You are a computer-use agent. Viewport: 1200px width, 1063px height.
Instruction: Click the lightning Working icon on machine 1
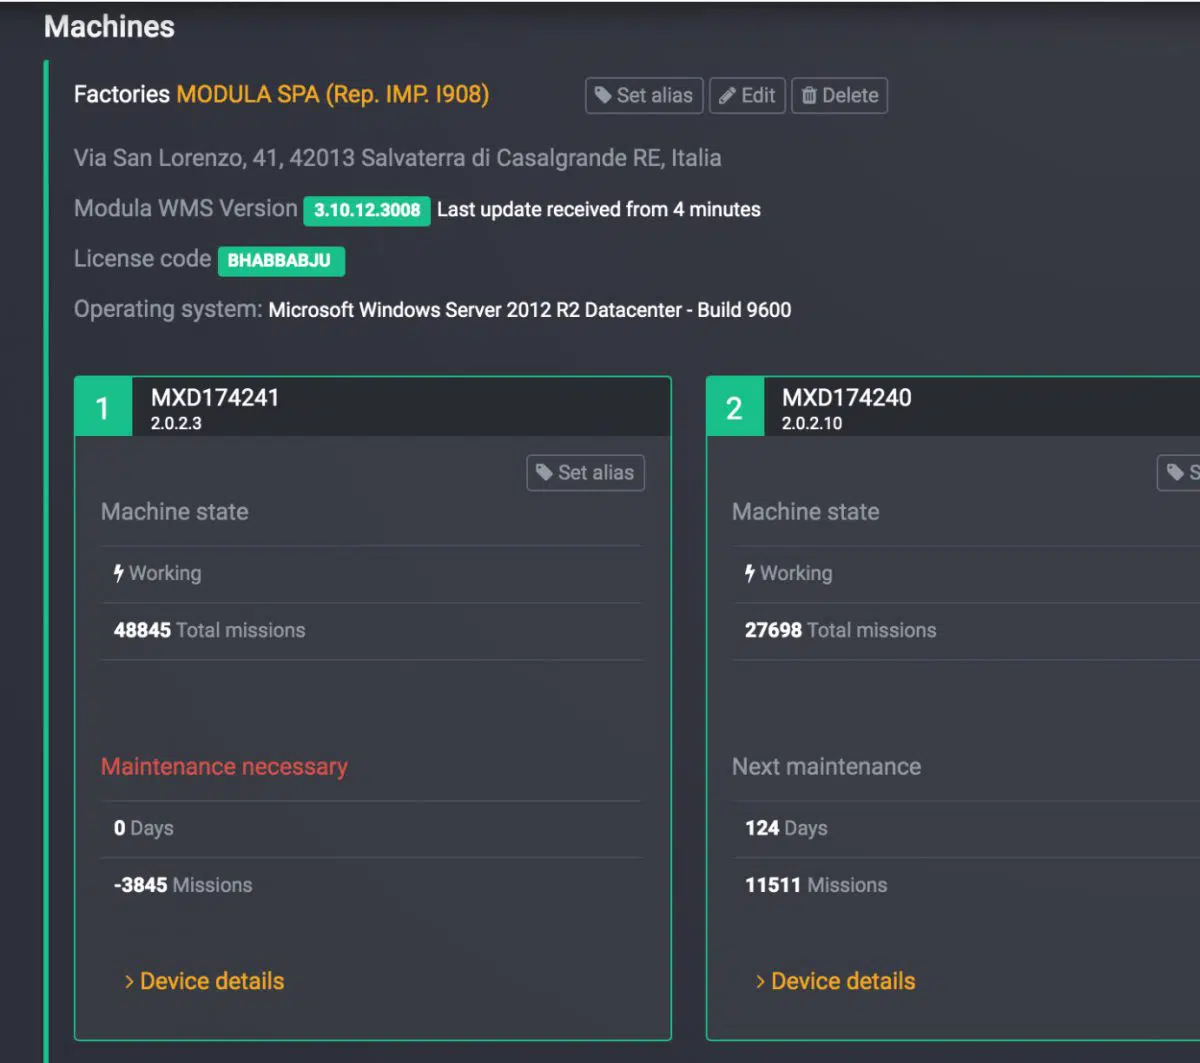point(119,574)
